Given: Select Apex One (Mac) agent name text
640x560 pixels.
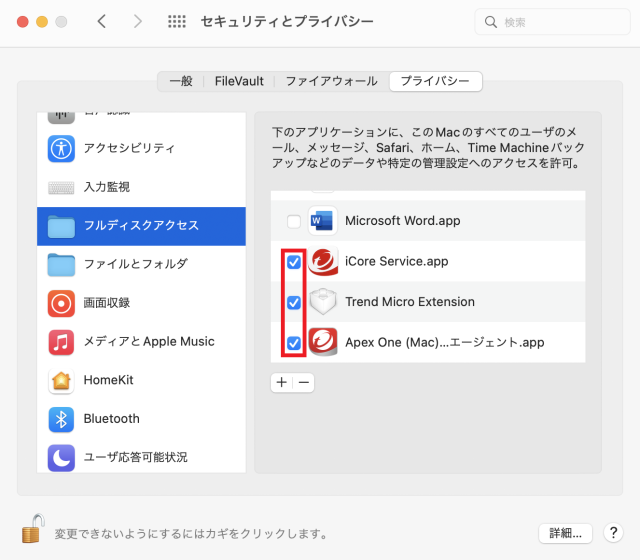Looking at the screenshot, I should [445, 342].
